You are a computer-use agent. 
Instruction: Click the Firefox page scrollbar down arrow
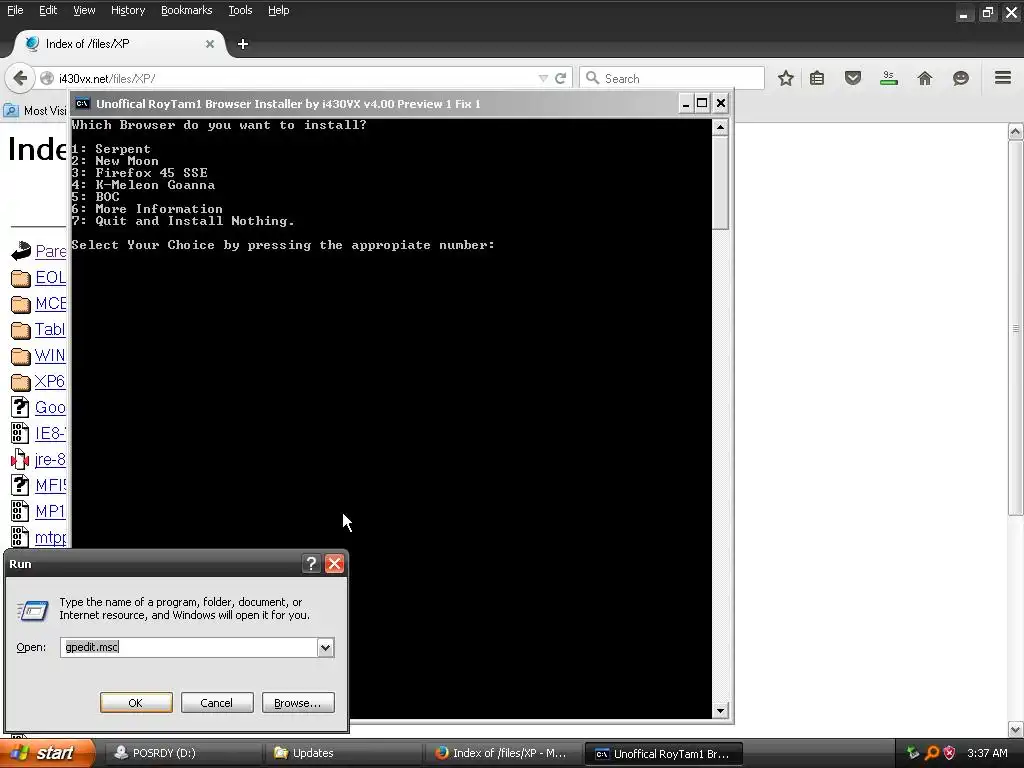[1016, 729]
